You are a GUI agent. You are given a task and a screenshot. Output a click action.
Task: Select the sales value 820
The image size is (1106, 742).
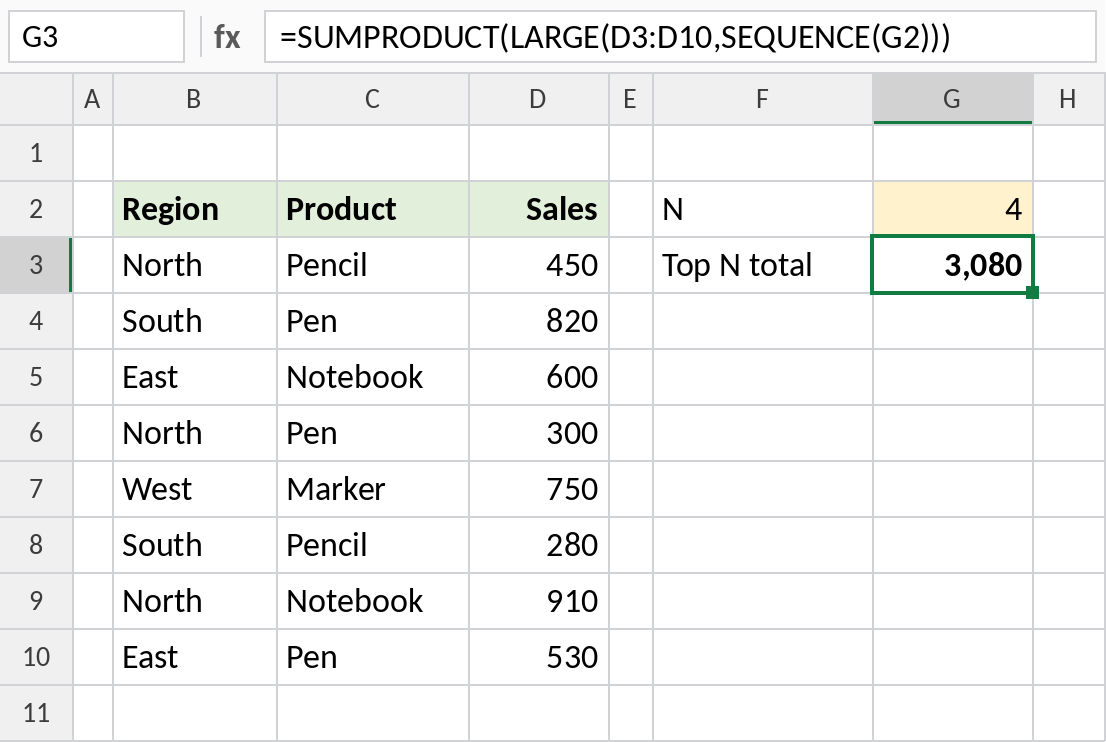(538, 321)
